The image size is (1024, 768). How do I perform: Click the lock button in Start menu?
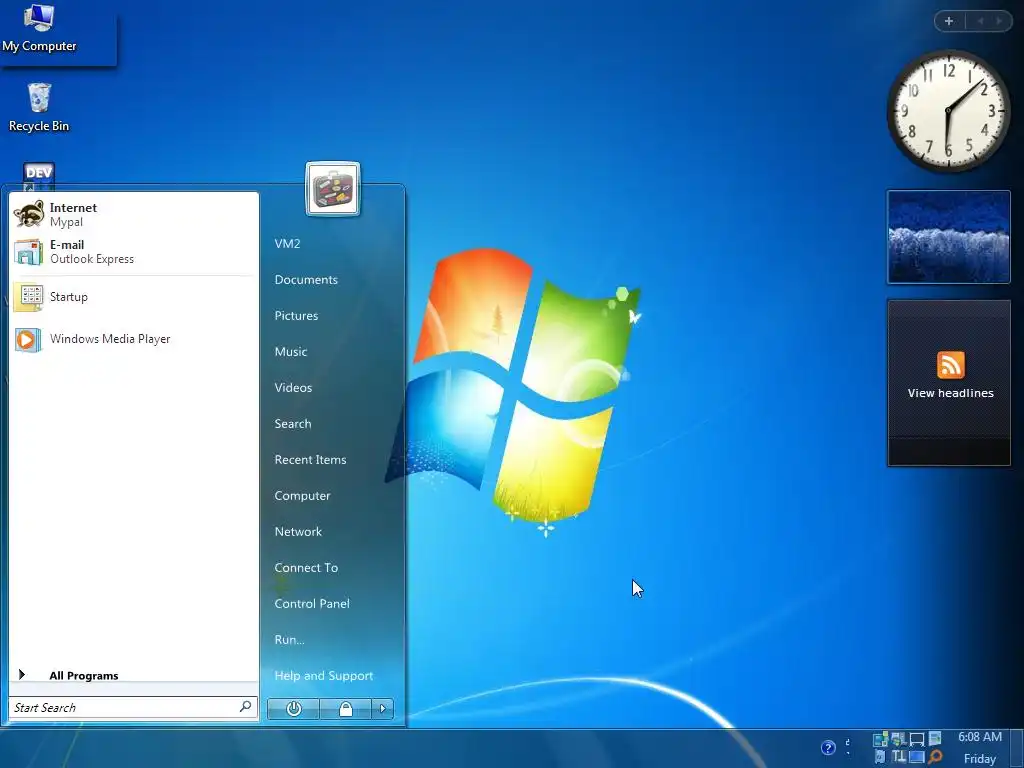click(345, 709)
